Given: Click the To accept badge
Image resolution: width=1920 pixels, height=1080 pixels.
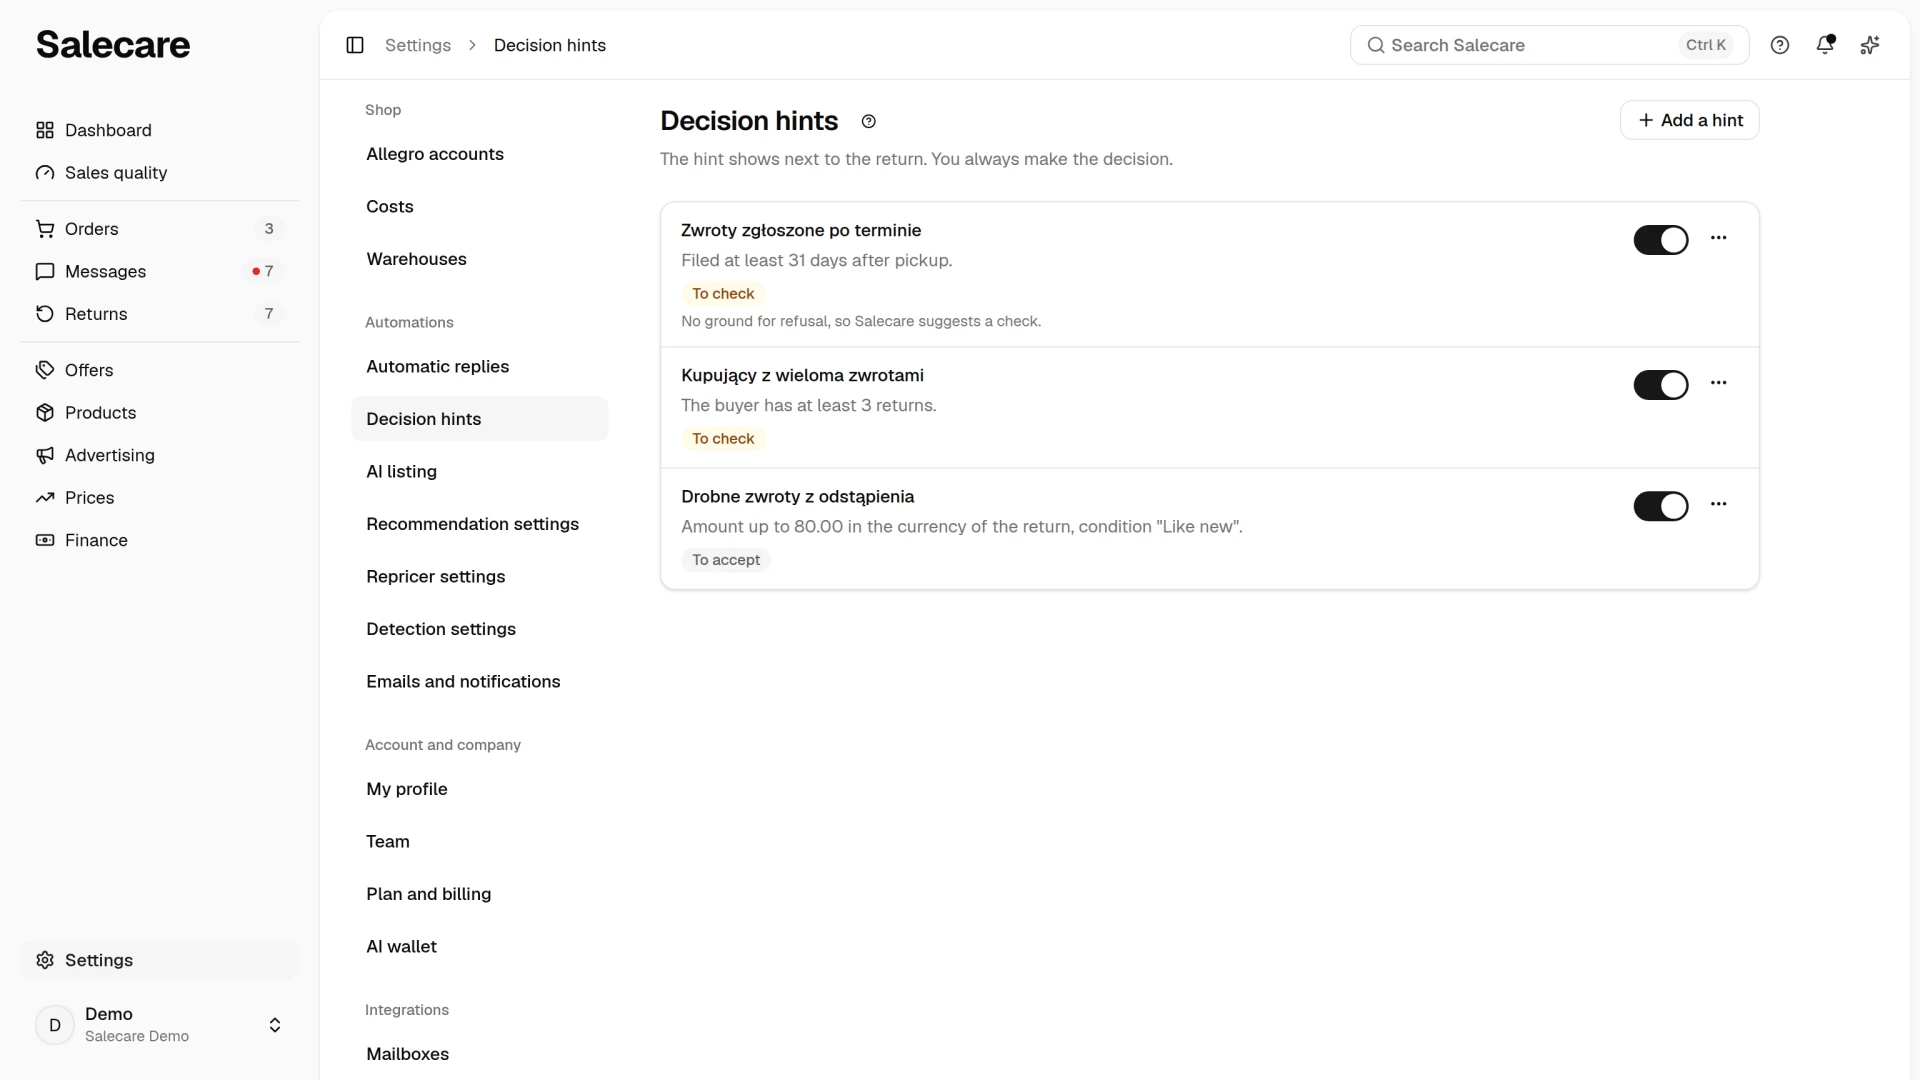Looking at the screenshot, I should [726, 560].
